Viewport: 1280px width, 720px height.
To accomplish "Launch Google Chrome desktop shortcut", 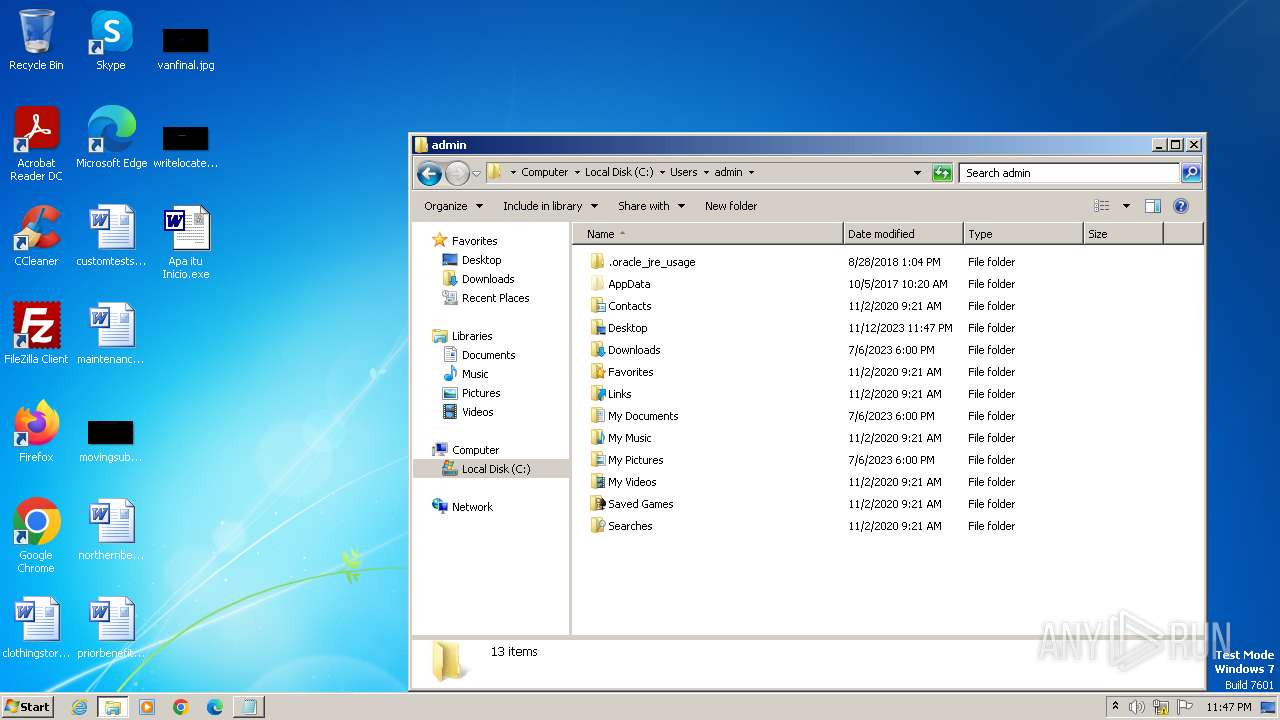I will click(36, 536).
